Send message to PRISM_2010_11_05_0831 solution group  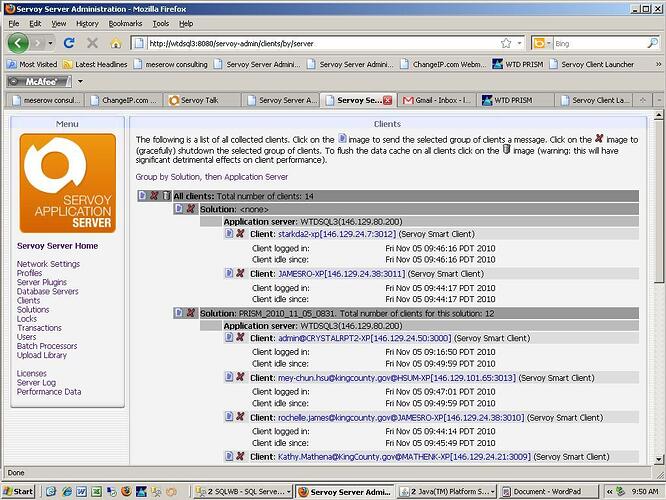pyautogui.click(x=179, y=313)
